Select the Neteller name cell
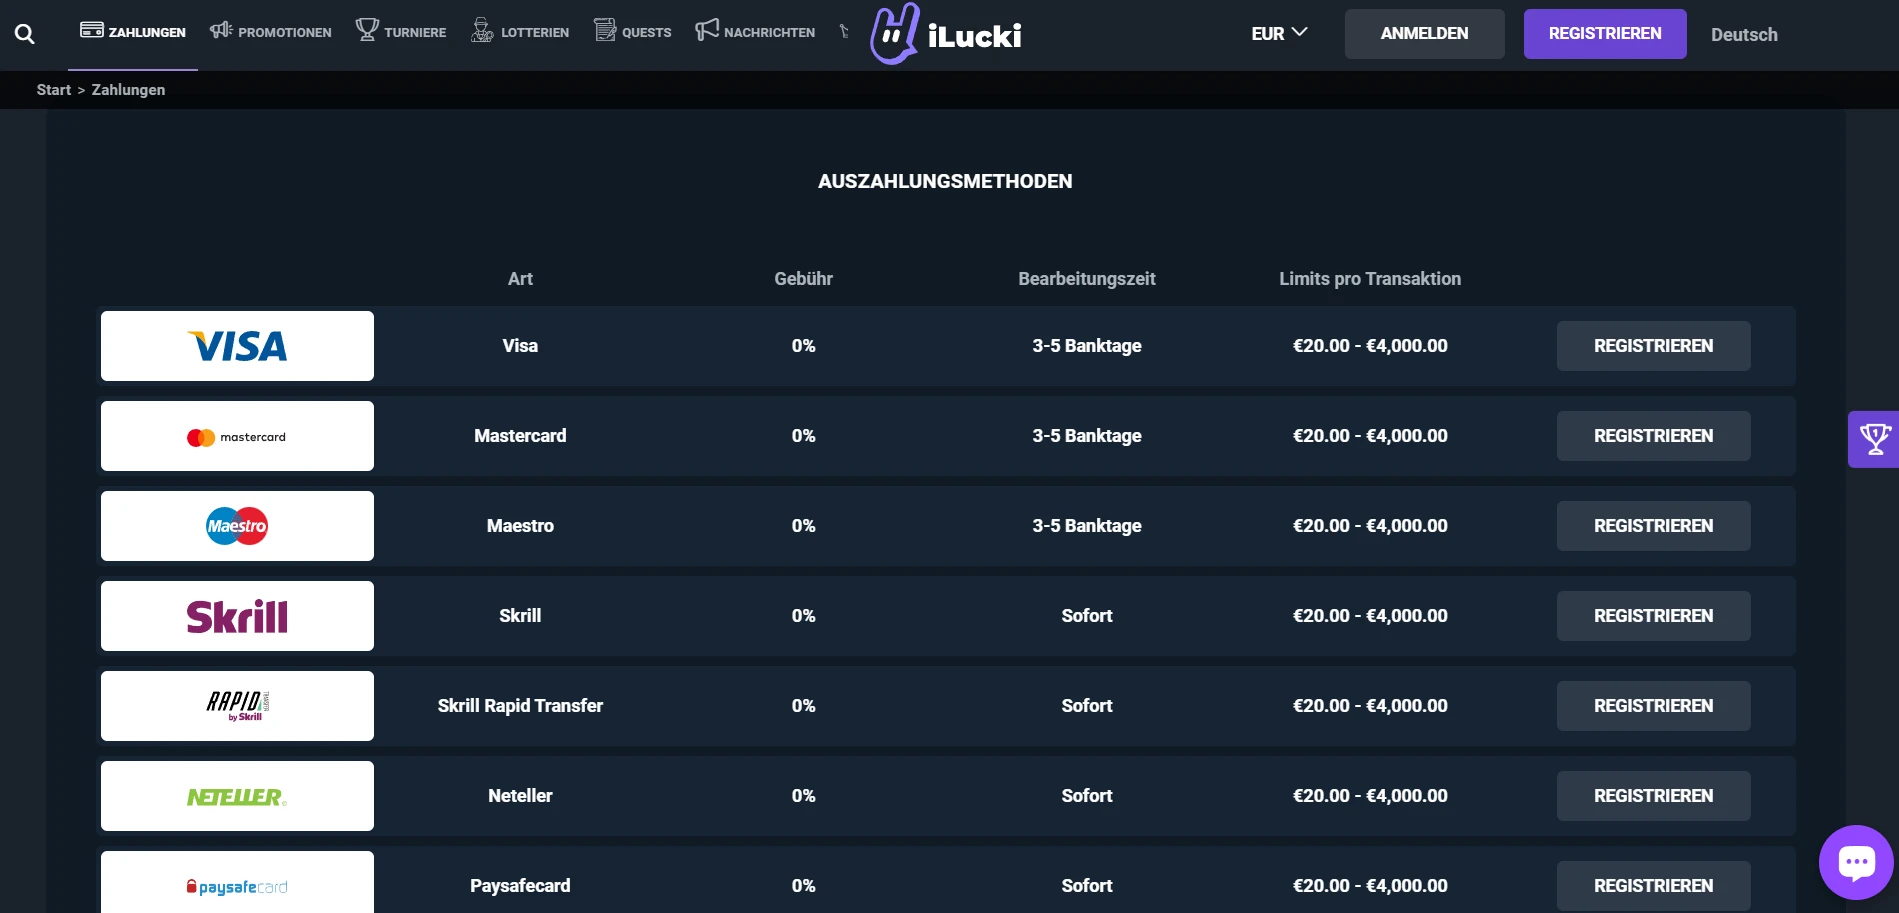This screenshot has height=913, width=1899. (x=520, y=796)
